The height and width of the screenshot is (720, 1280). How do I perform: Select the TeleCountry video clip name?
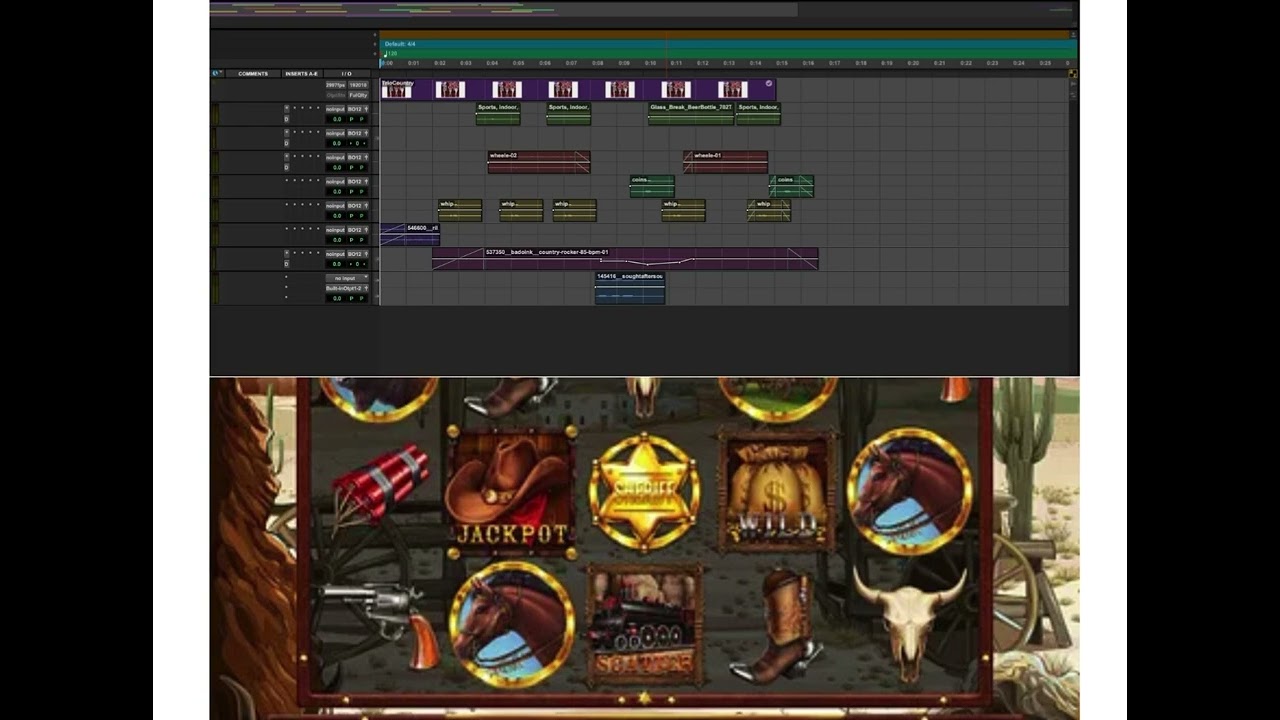click(398, 83)
